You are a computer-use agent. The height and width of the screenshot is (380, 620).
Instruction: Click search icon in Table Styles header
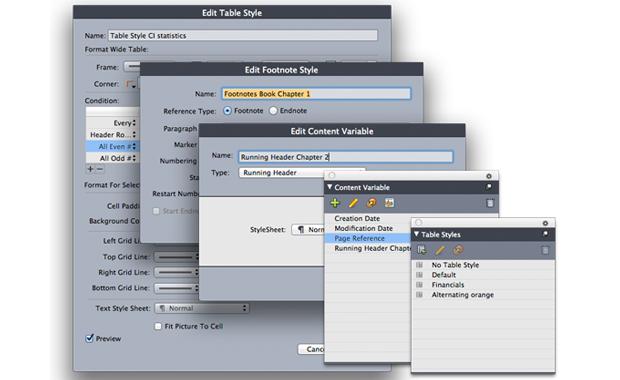[545, 234]
